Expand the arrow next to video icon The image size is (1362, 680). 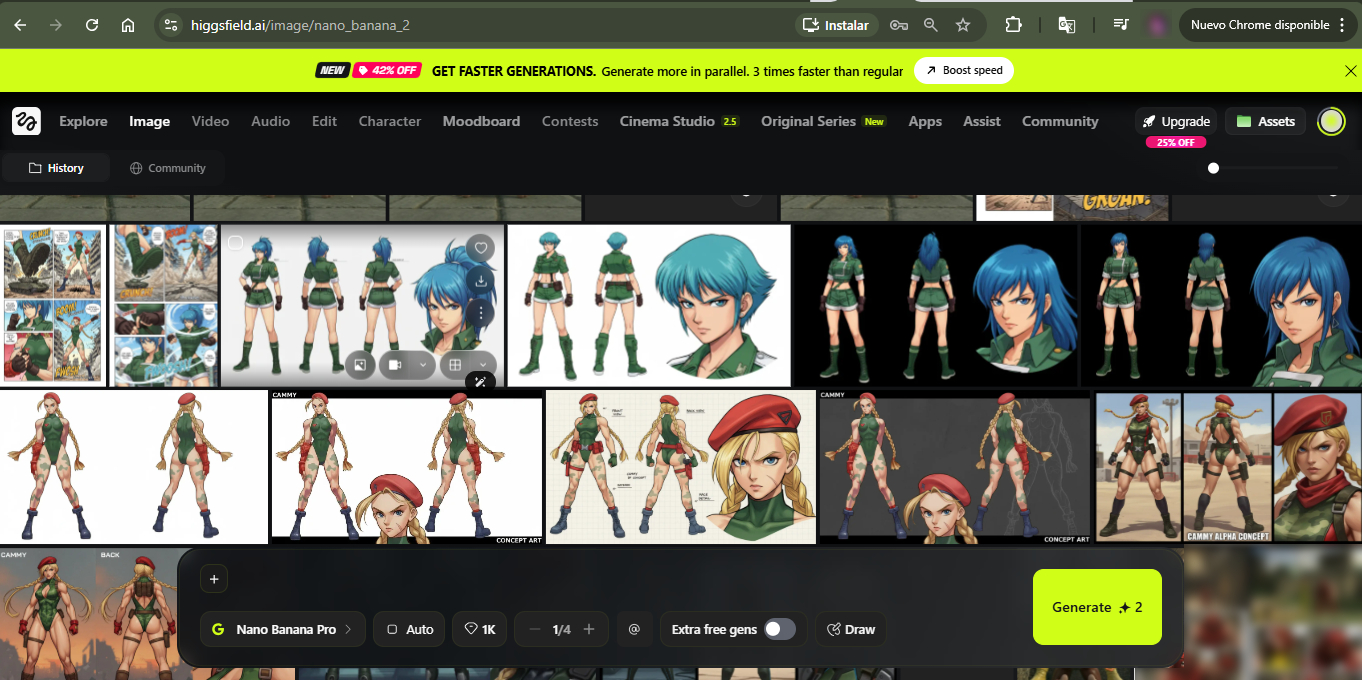[x=423, y=365]
